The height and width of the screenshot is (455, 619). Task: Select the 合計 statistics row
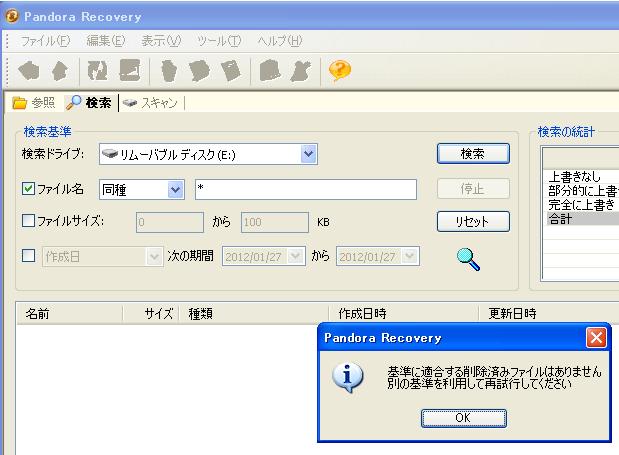coord(581,218)
